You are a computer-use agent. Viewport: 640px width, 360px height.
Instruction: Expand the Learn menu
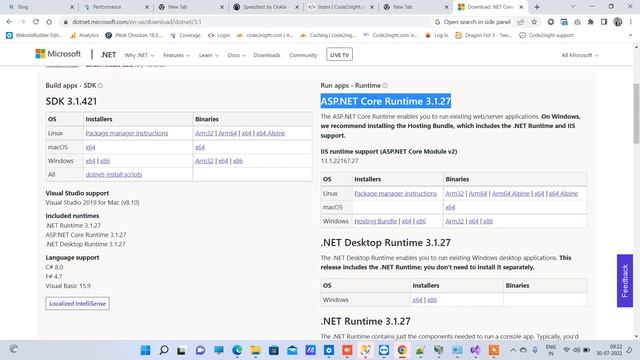click(x=209, y=55)
